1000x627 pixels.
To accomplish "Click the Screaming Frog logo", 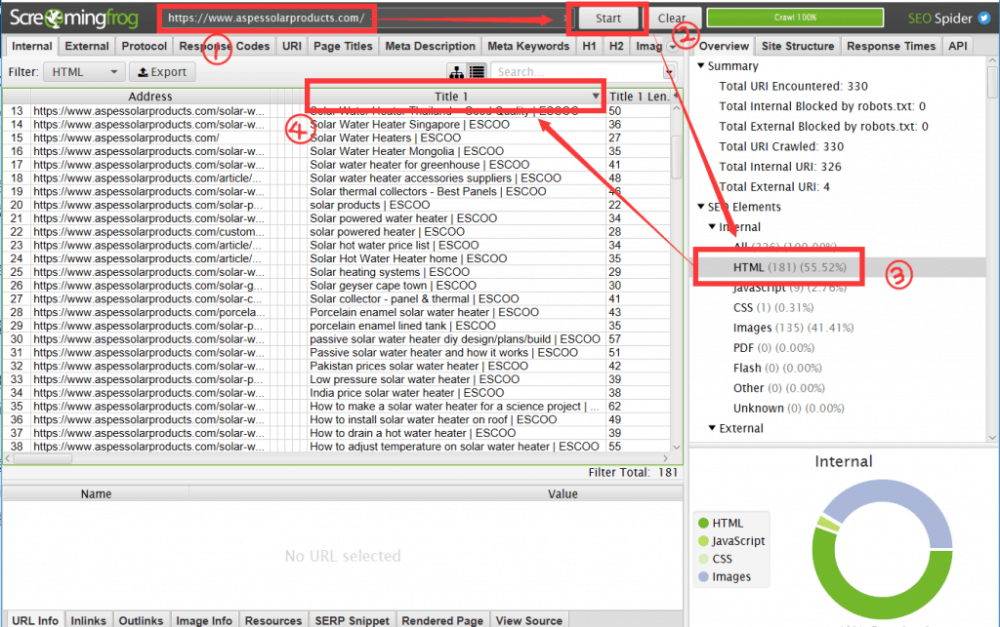I will [x=76, y=18].
